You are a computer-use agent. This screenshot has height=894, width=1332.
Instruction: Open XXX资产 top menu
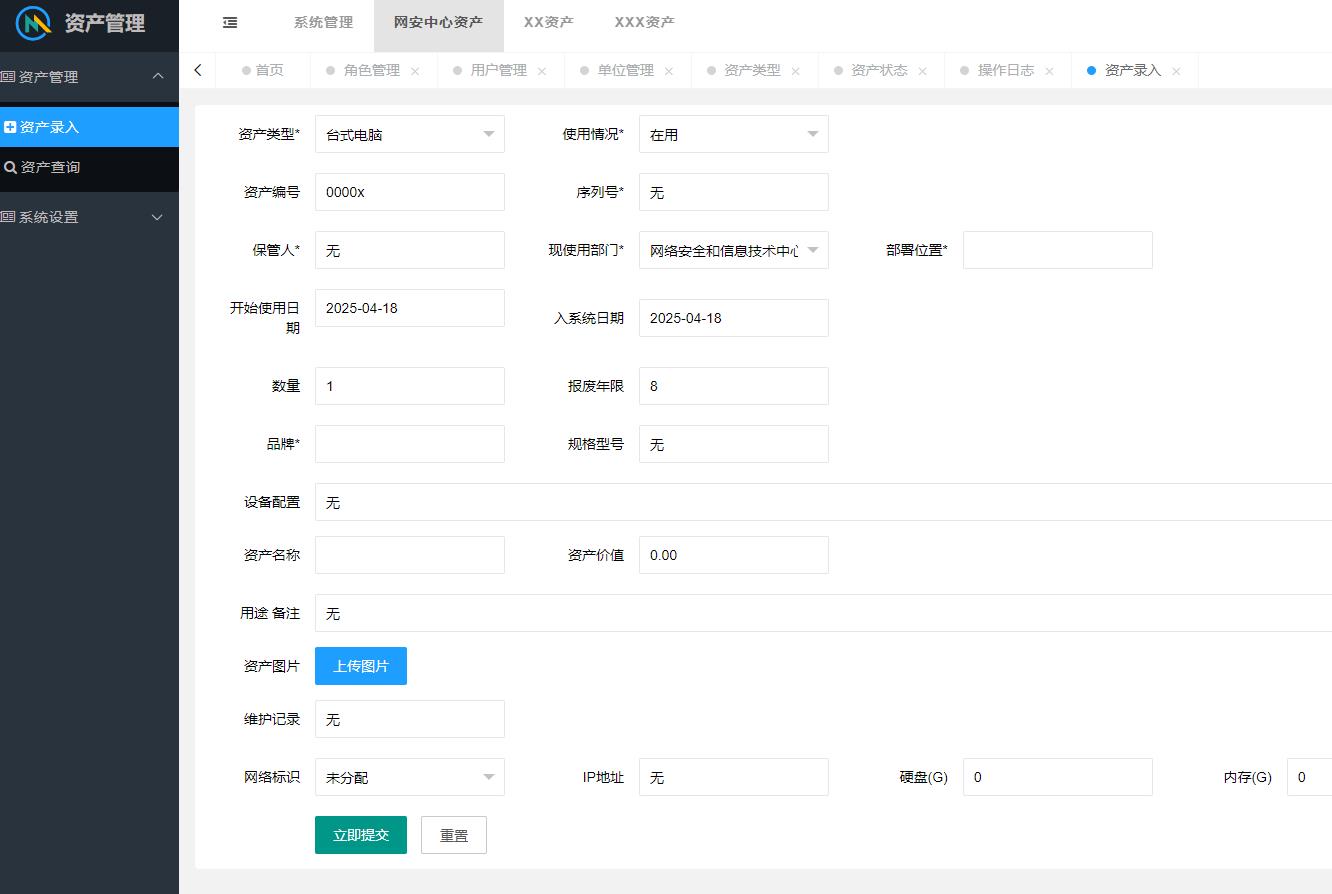point(644,22)
